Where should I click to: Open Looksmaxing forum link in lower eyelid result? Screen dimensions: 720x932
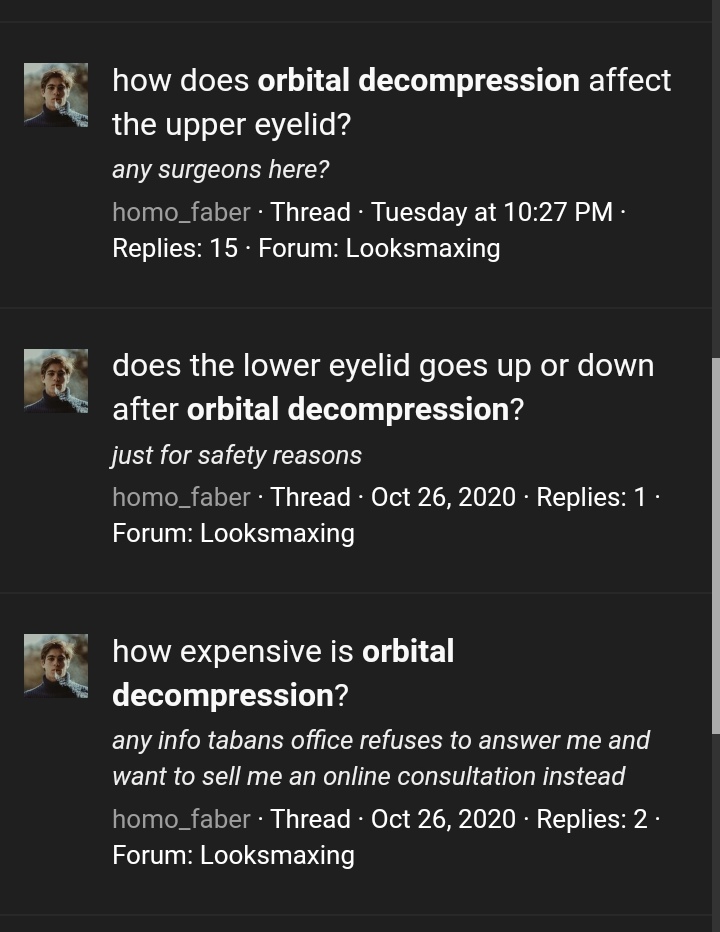(x=277, y=533)
